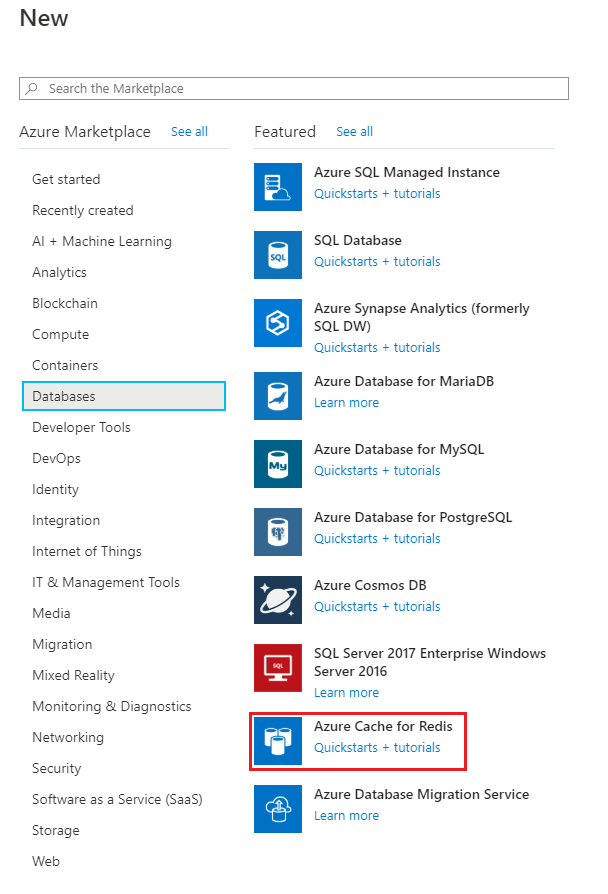Select the Integration category
Screen dimensions: 608x894
pos(66,520)
